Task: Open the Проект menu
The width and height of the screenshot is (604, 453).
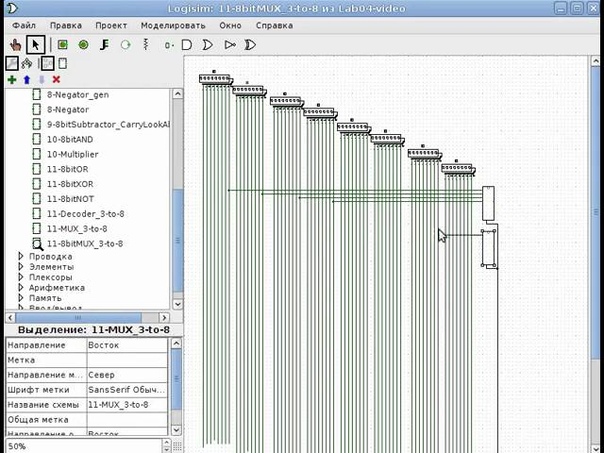Action: point(111,25)
